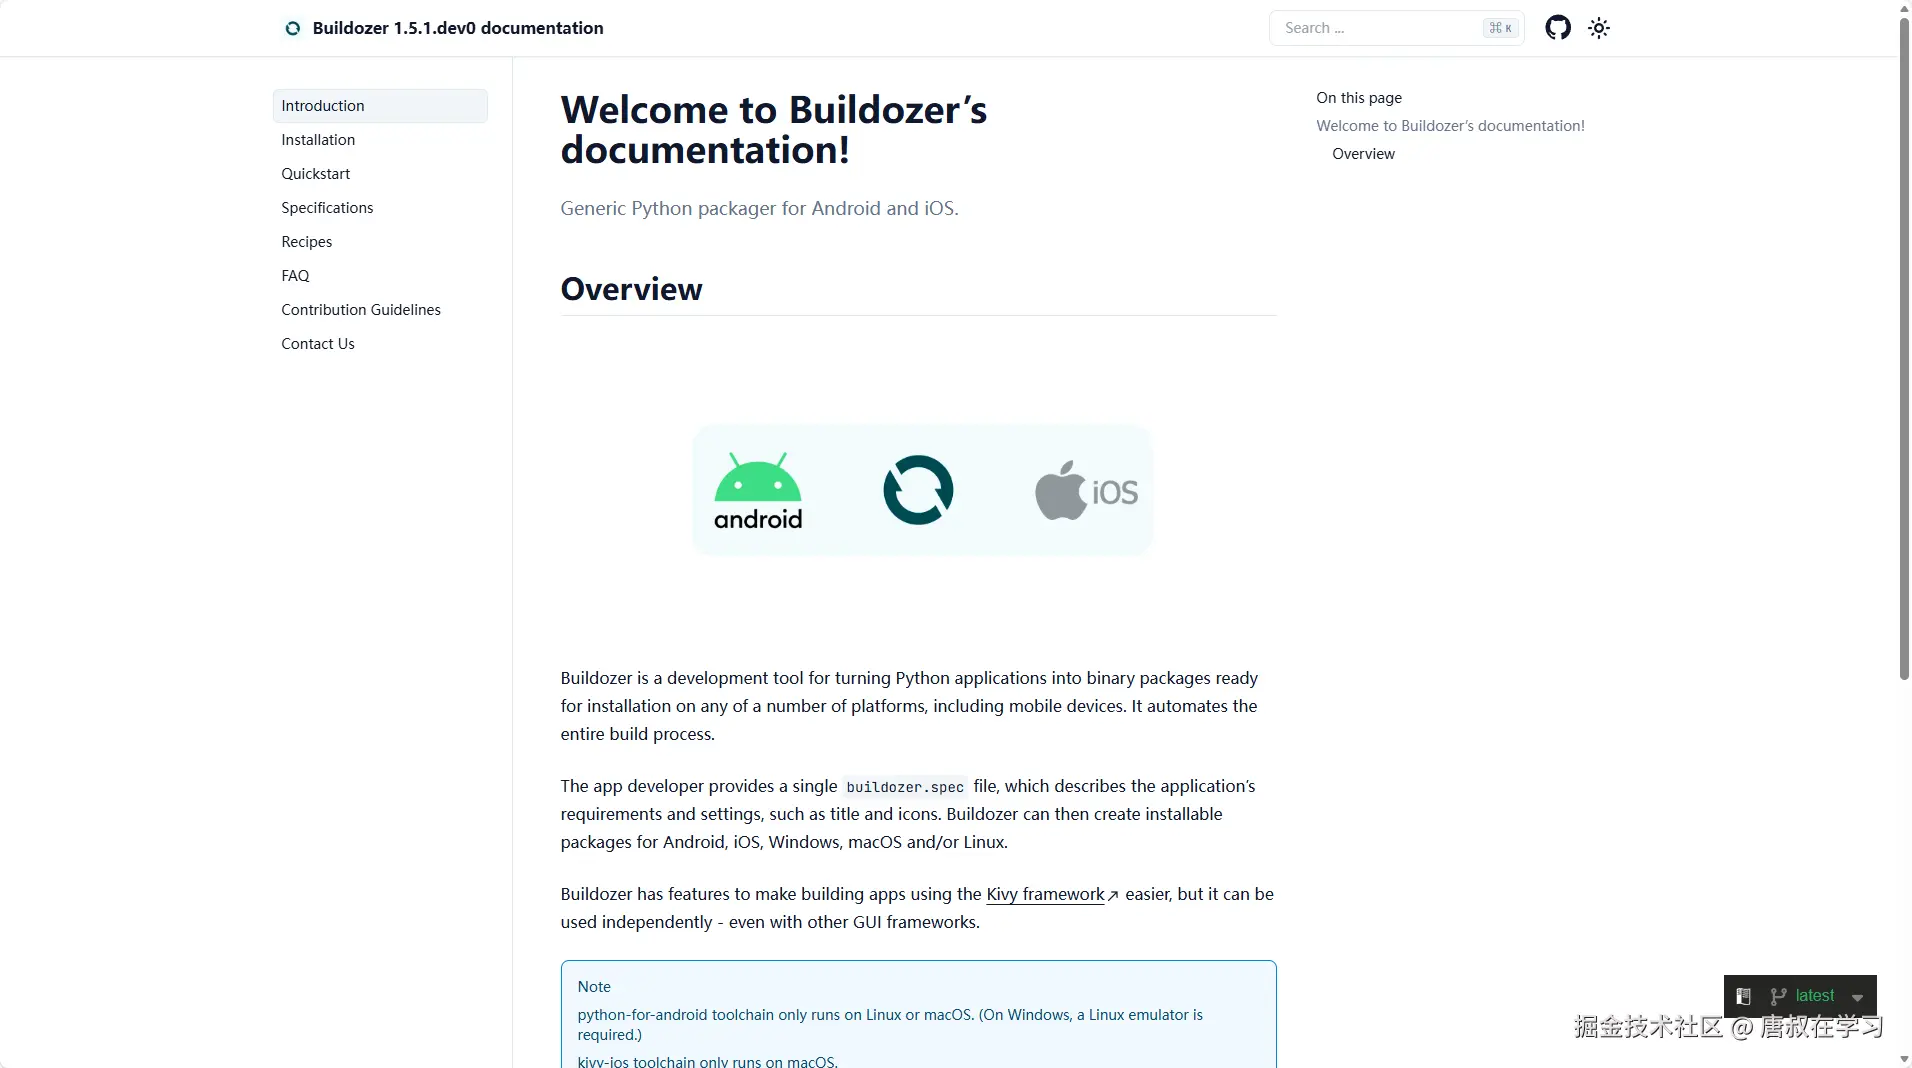Click Buildozer 1.5.1.dev0 documentation title
1912x1068 pixels.
458,28
